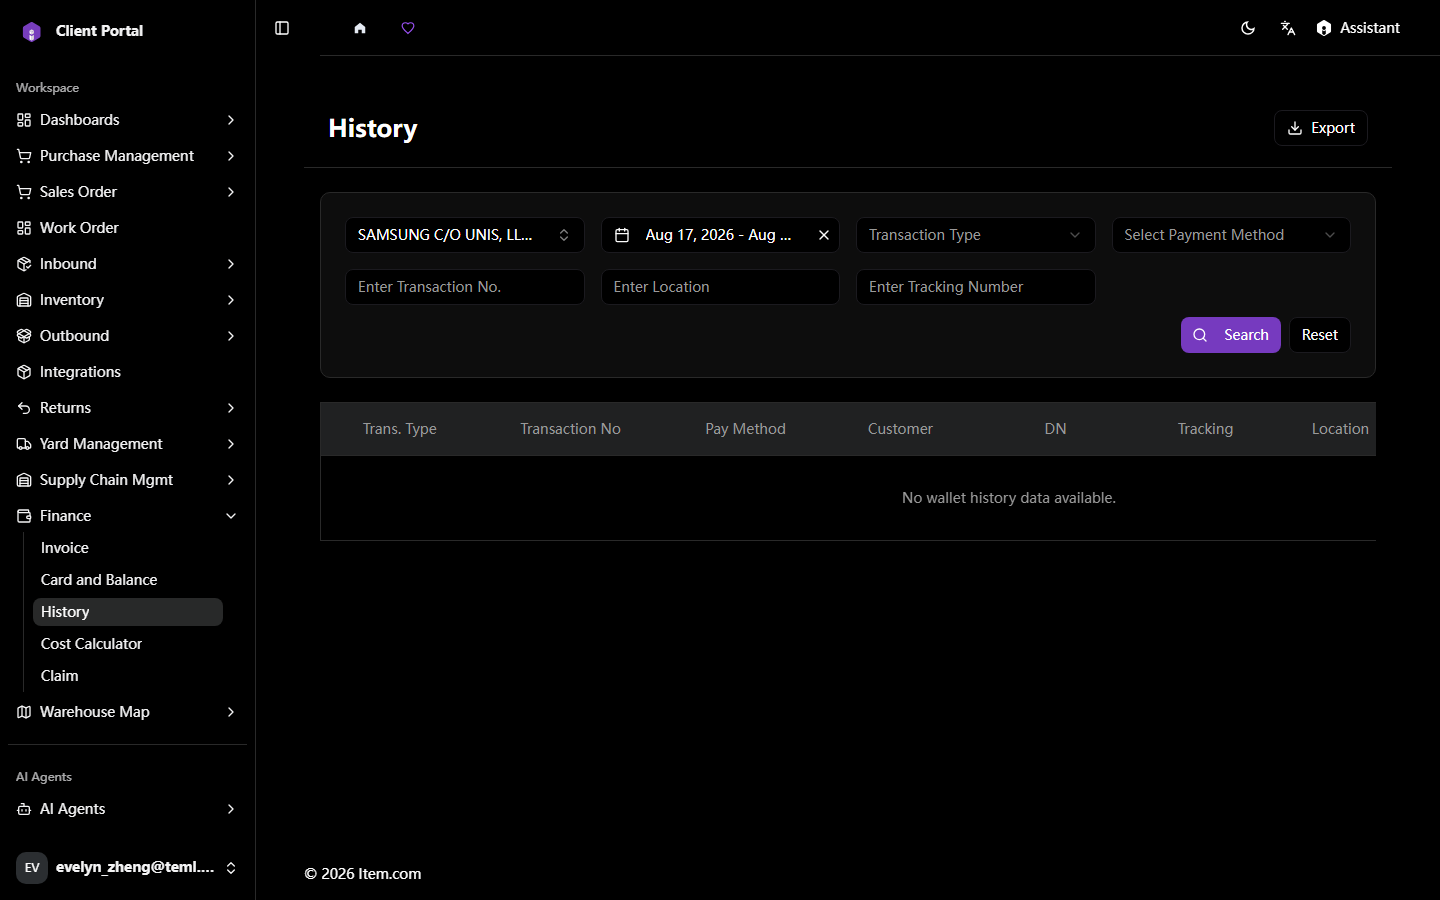Open the Cost Calculator submenu item
Viewport: 1440px width, 900px height.
point(128,644)
